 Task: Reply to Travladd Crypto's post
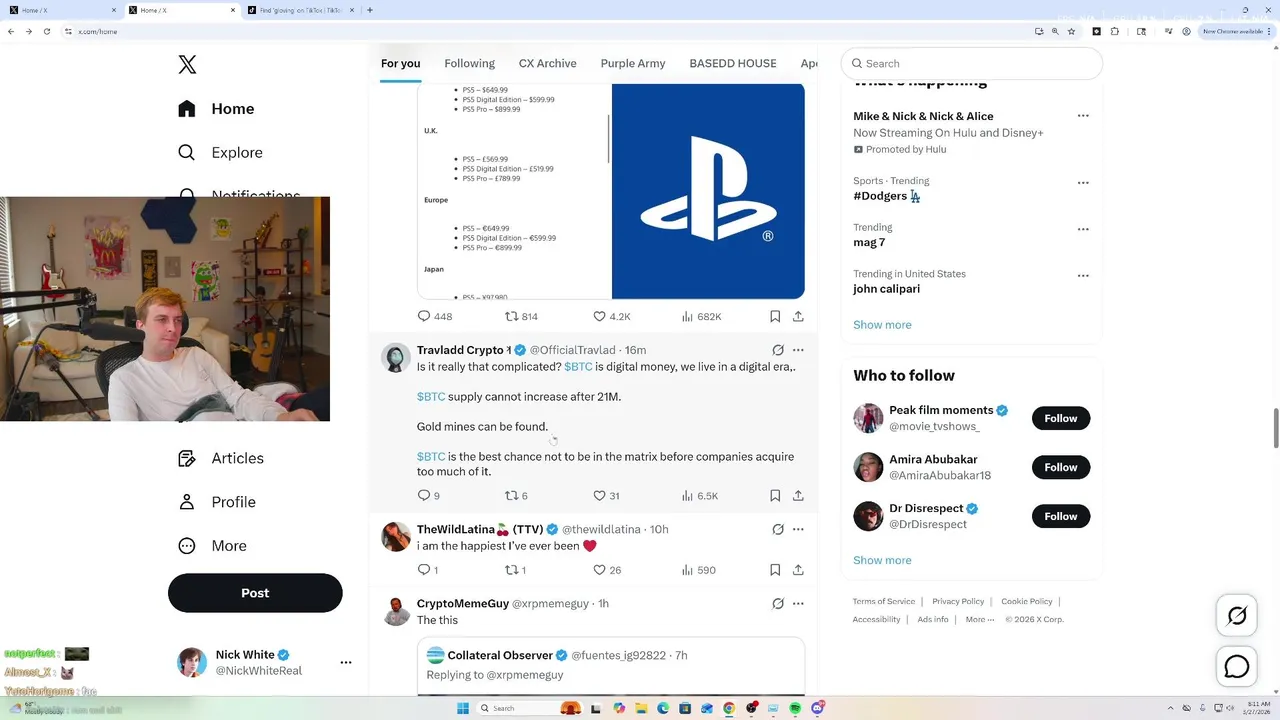point(428,495)
